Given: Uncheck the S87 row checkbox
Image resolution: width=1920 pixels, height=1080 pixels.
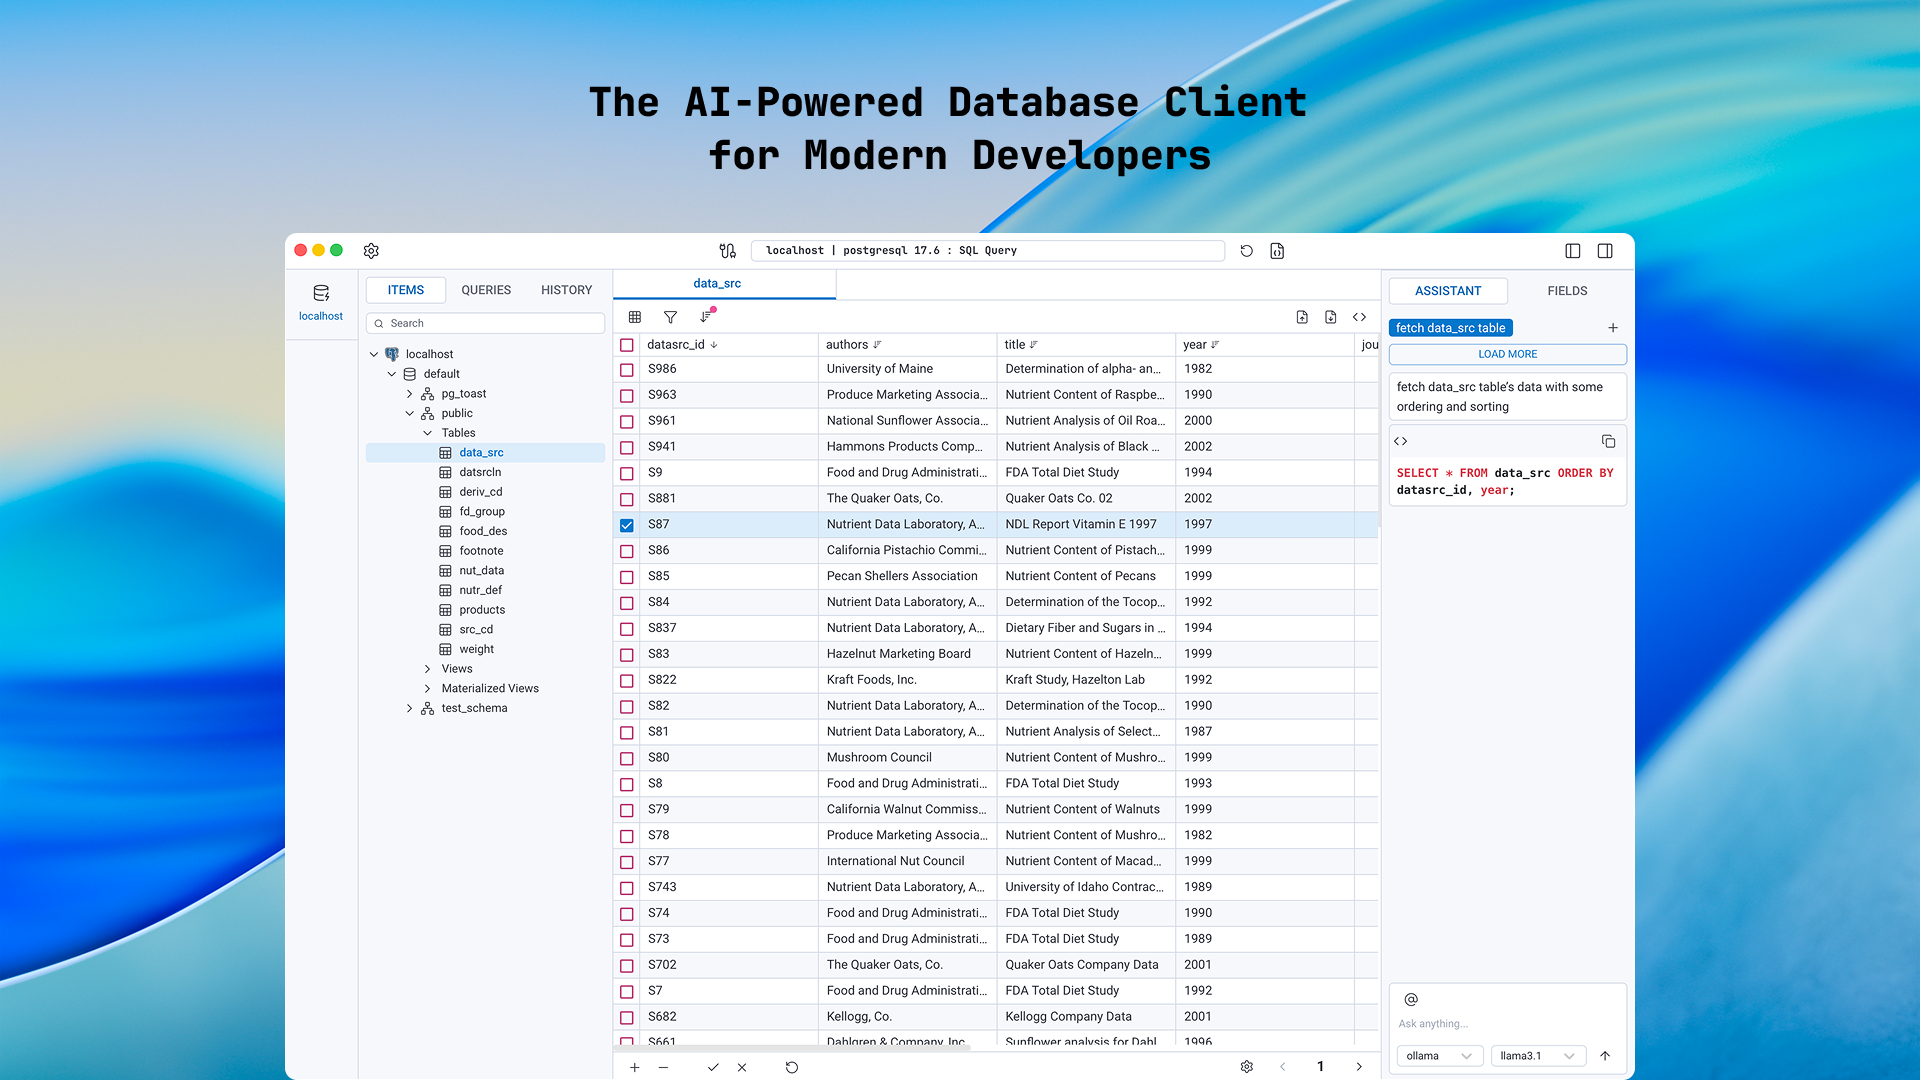Looking at the screenshot, I should point(627,525).
